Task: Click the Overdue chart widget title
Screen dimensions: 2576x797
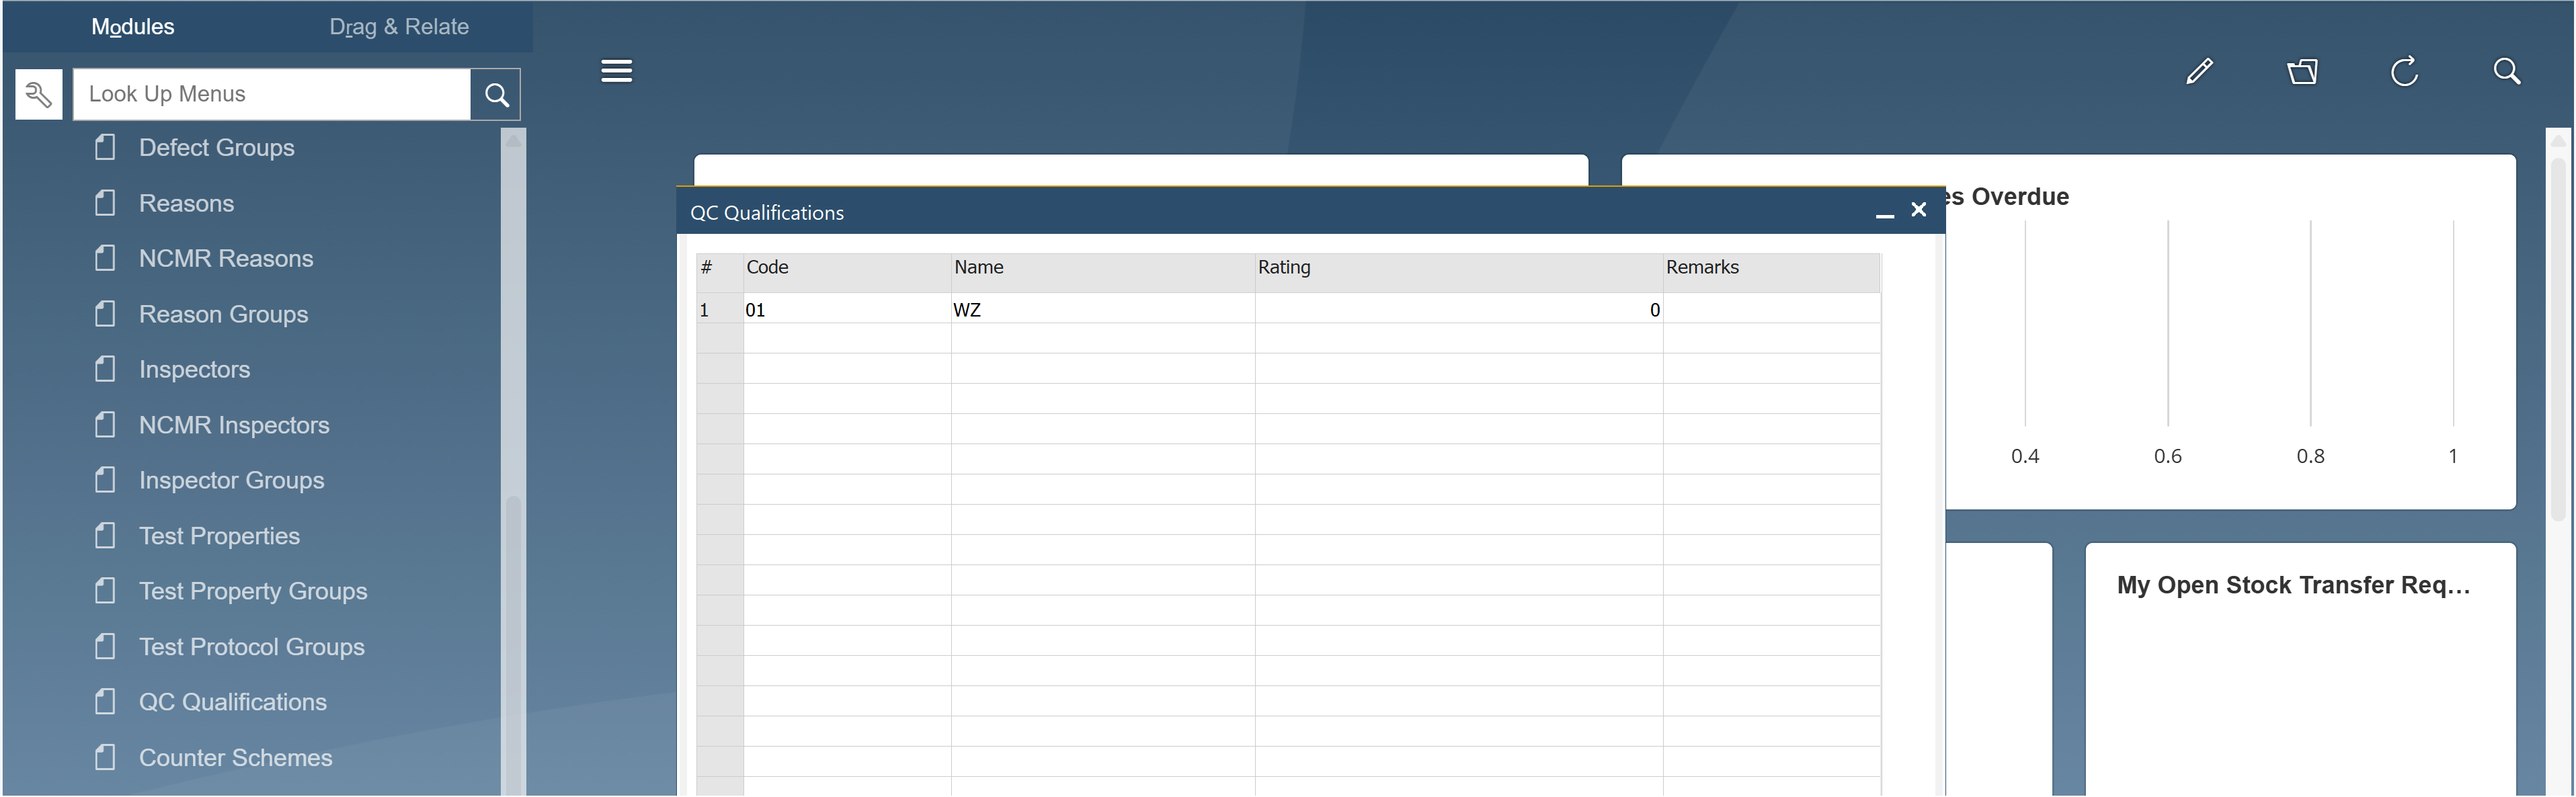Action: pyautogui.click(x=2008, y=197)
